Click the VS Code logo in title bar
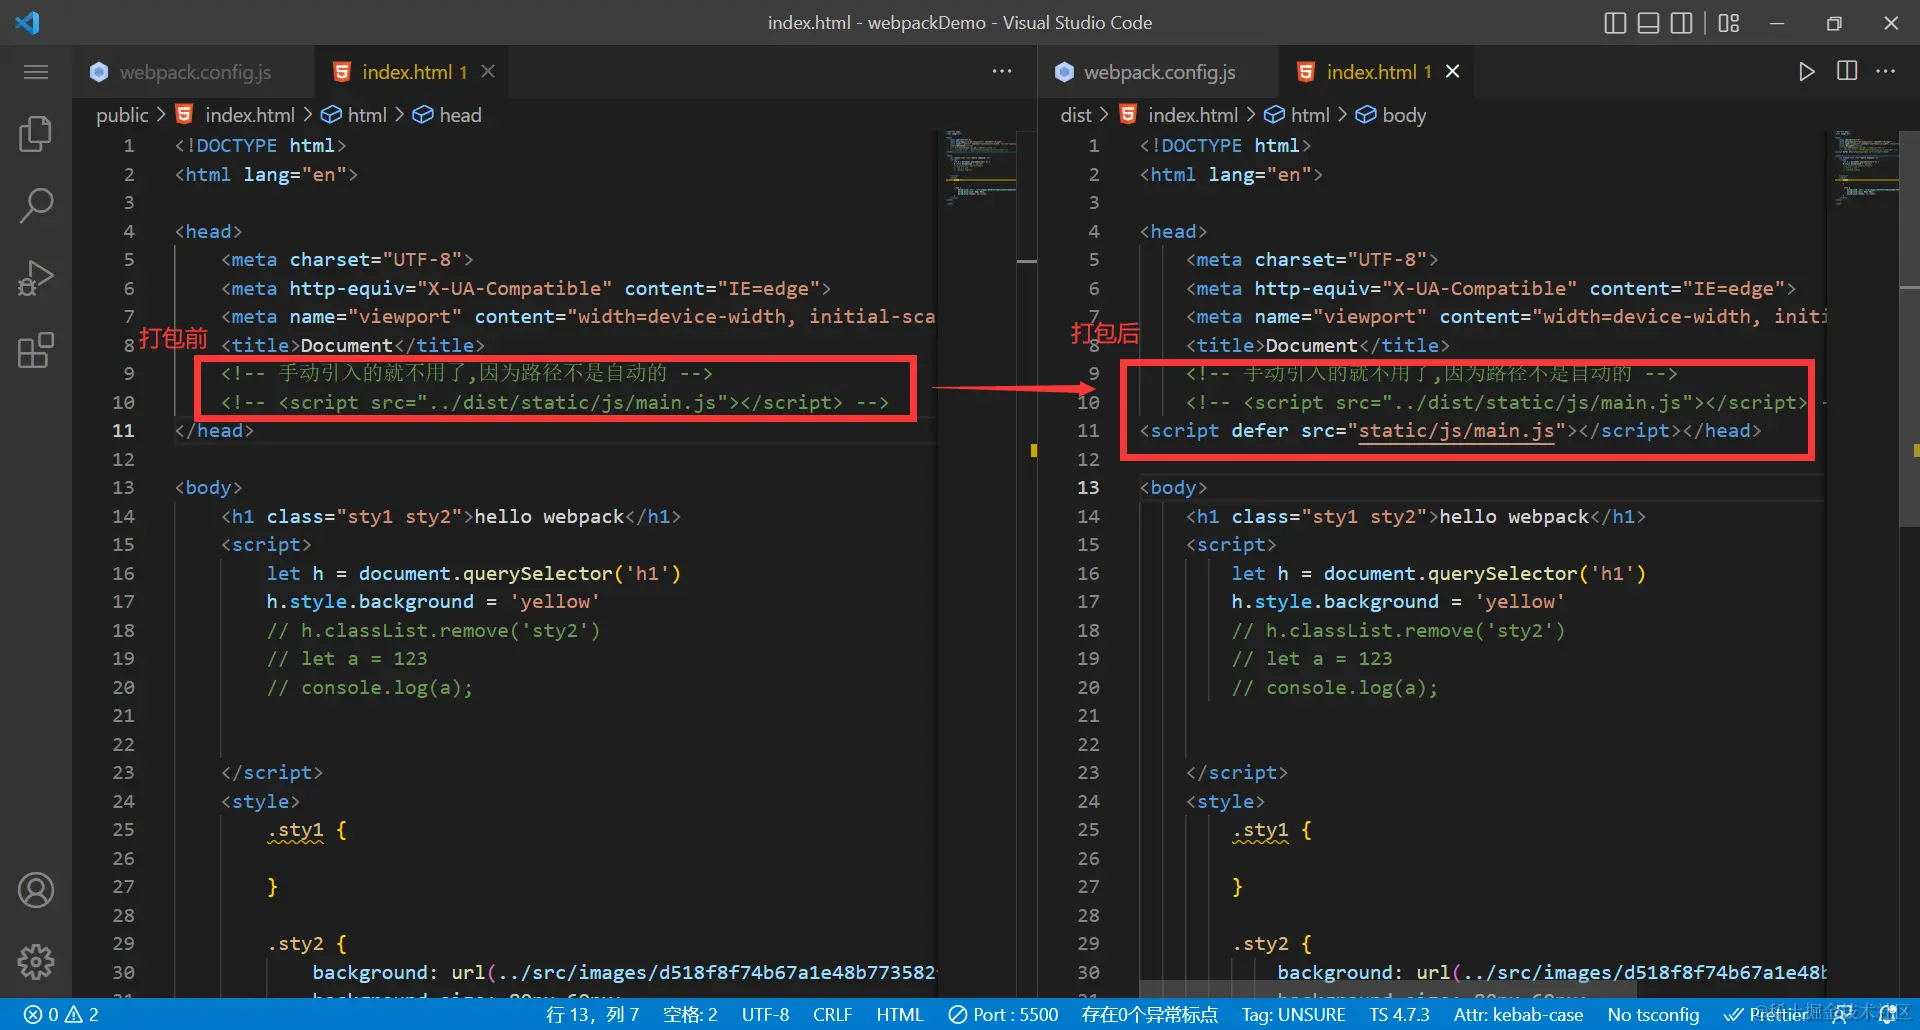Image resolution: width=1920 pixels, height=1030 pixels. [28, 22]
